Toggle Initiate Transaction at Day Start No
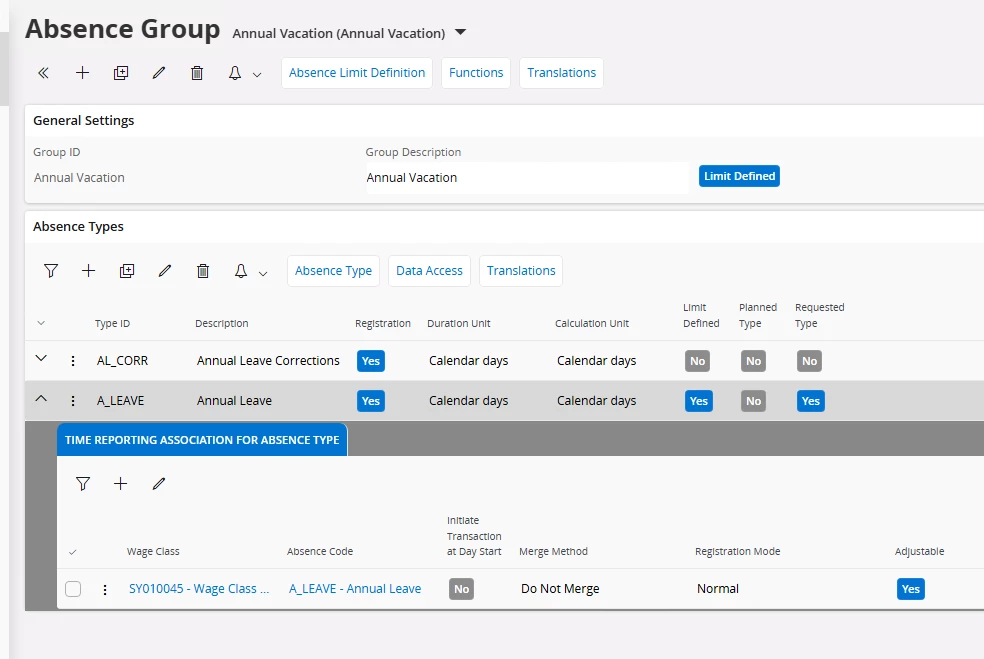This screenshot has width=984, height=659. pyautogui.click(x=461, y=589)
